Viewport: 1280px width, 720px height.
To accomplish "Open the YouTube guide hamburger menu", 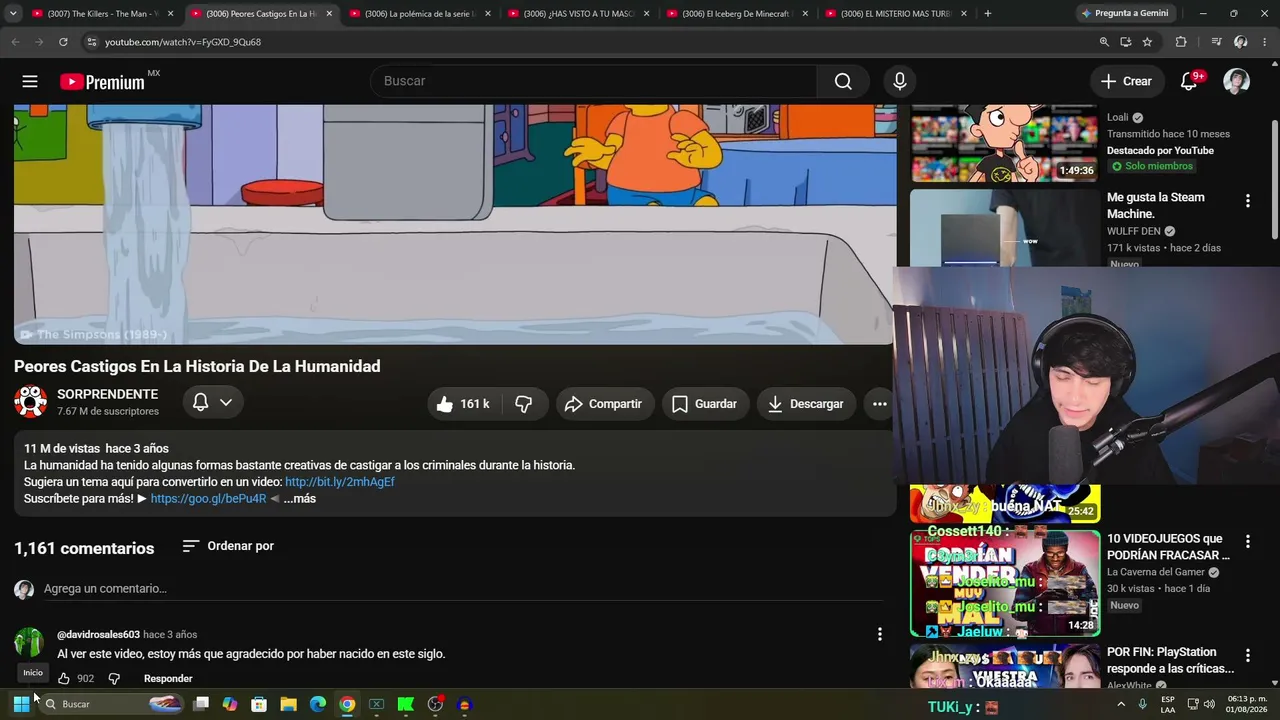I will (x=30, y=81).
